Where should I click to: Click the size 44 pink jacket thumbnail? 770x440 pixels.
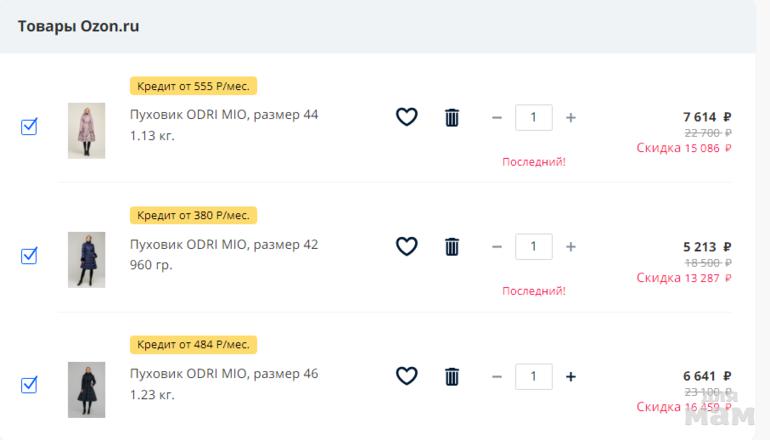pos(86,130)
